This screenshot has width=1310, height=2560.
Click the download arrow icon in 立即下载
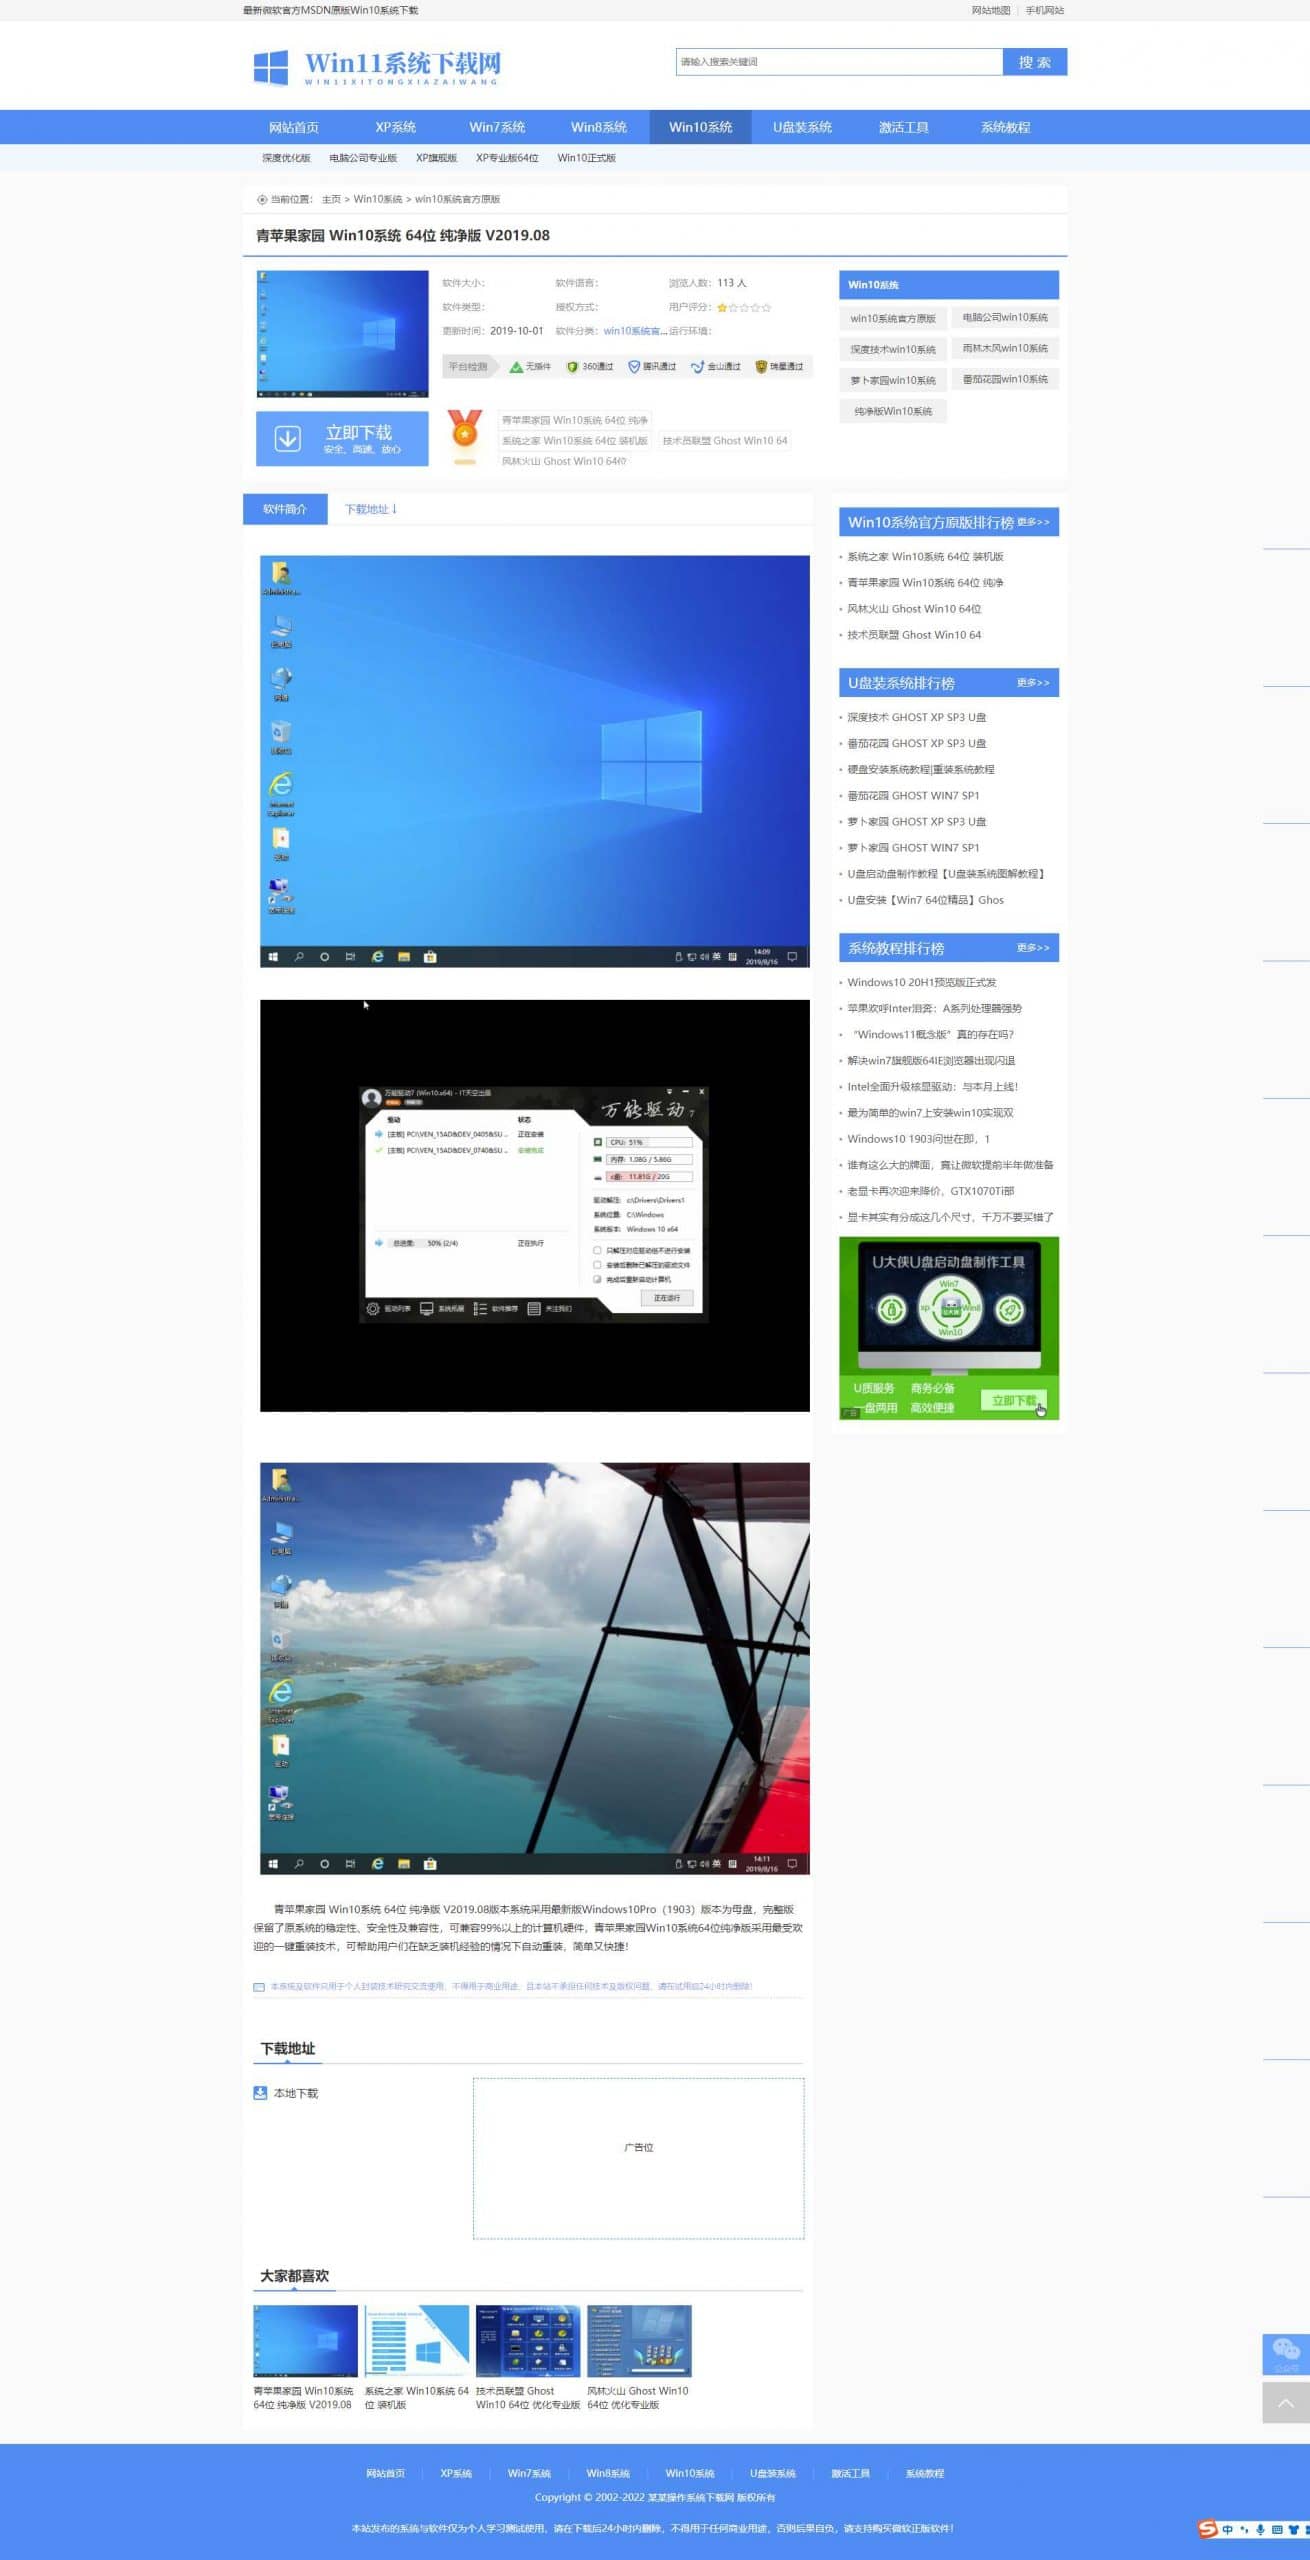coord(288,438)
